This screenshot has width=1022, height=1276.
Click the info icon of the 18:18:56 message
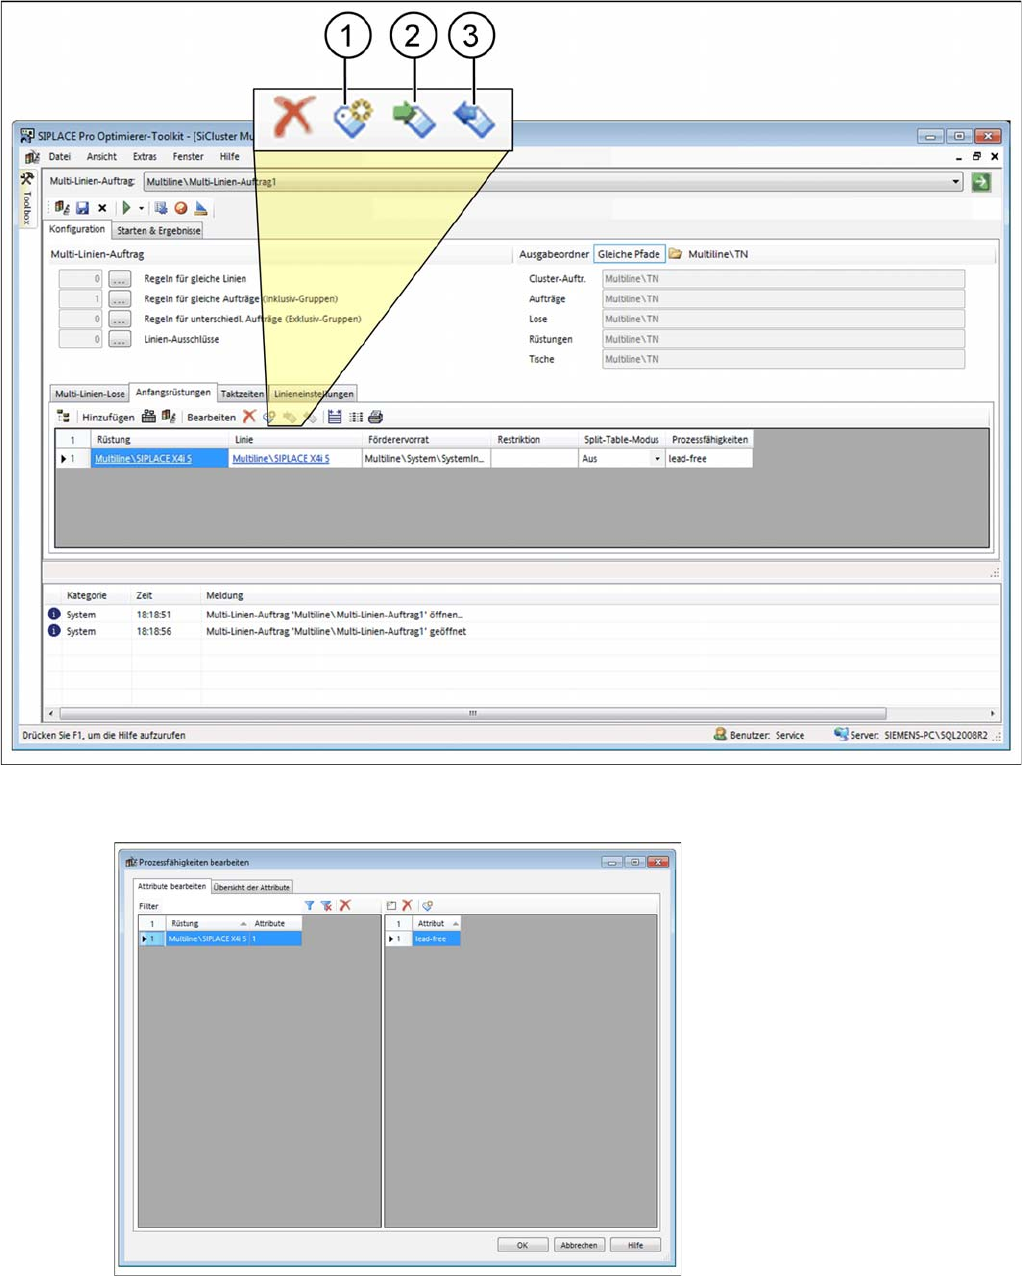54,631
